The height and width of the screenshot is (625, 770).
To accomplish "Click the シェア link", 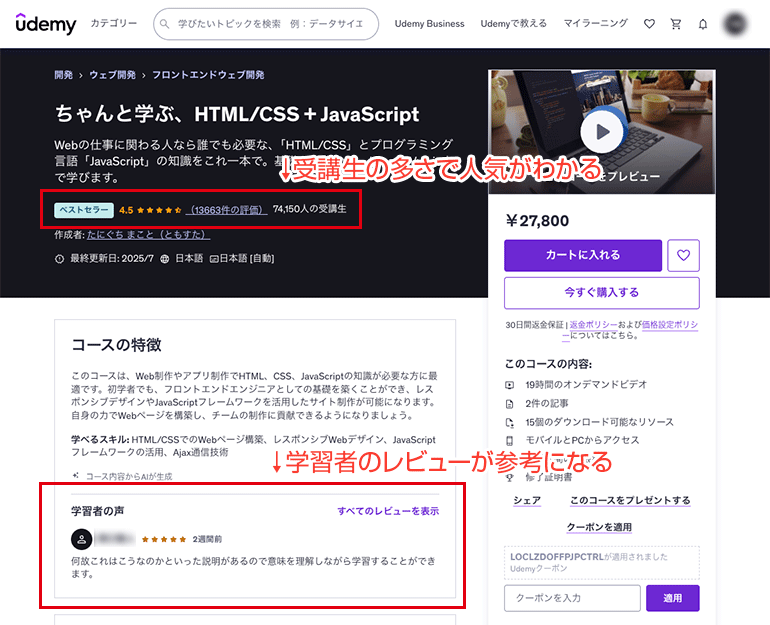I will pyautogui.click(x=527, y=500).
